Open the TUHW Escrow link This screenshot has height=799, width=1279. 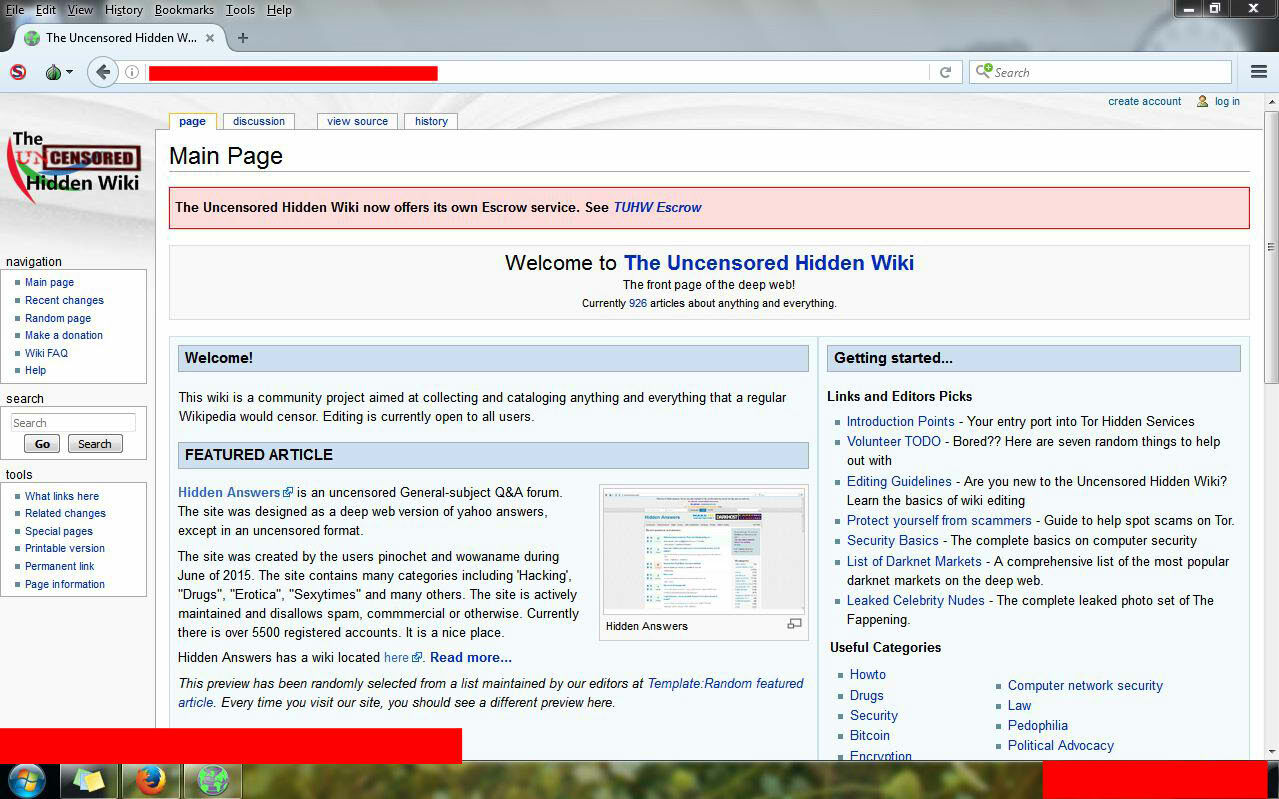[657, 208]
